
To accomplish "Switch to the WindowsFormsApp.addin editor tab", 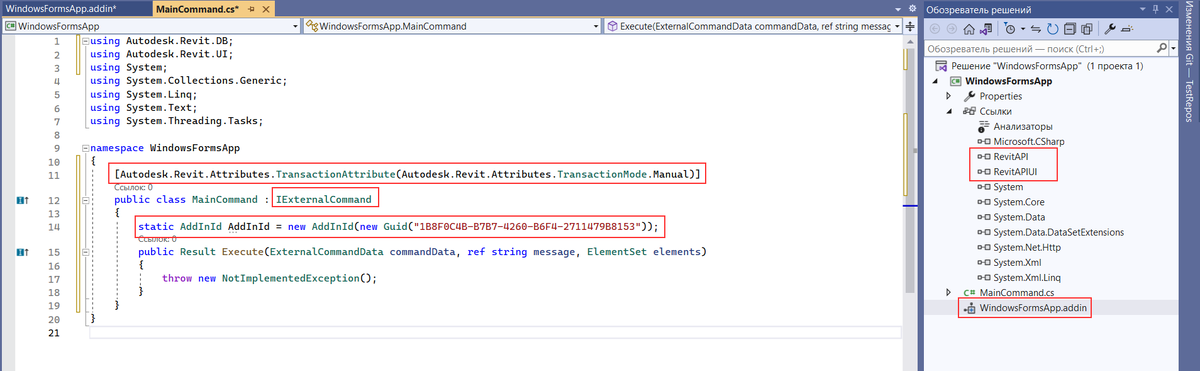I will [75, 9].
